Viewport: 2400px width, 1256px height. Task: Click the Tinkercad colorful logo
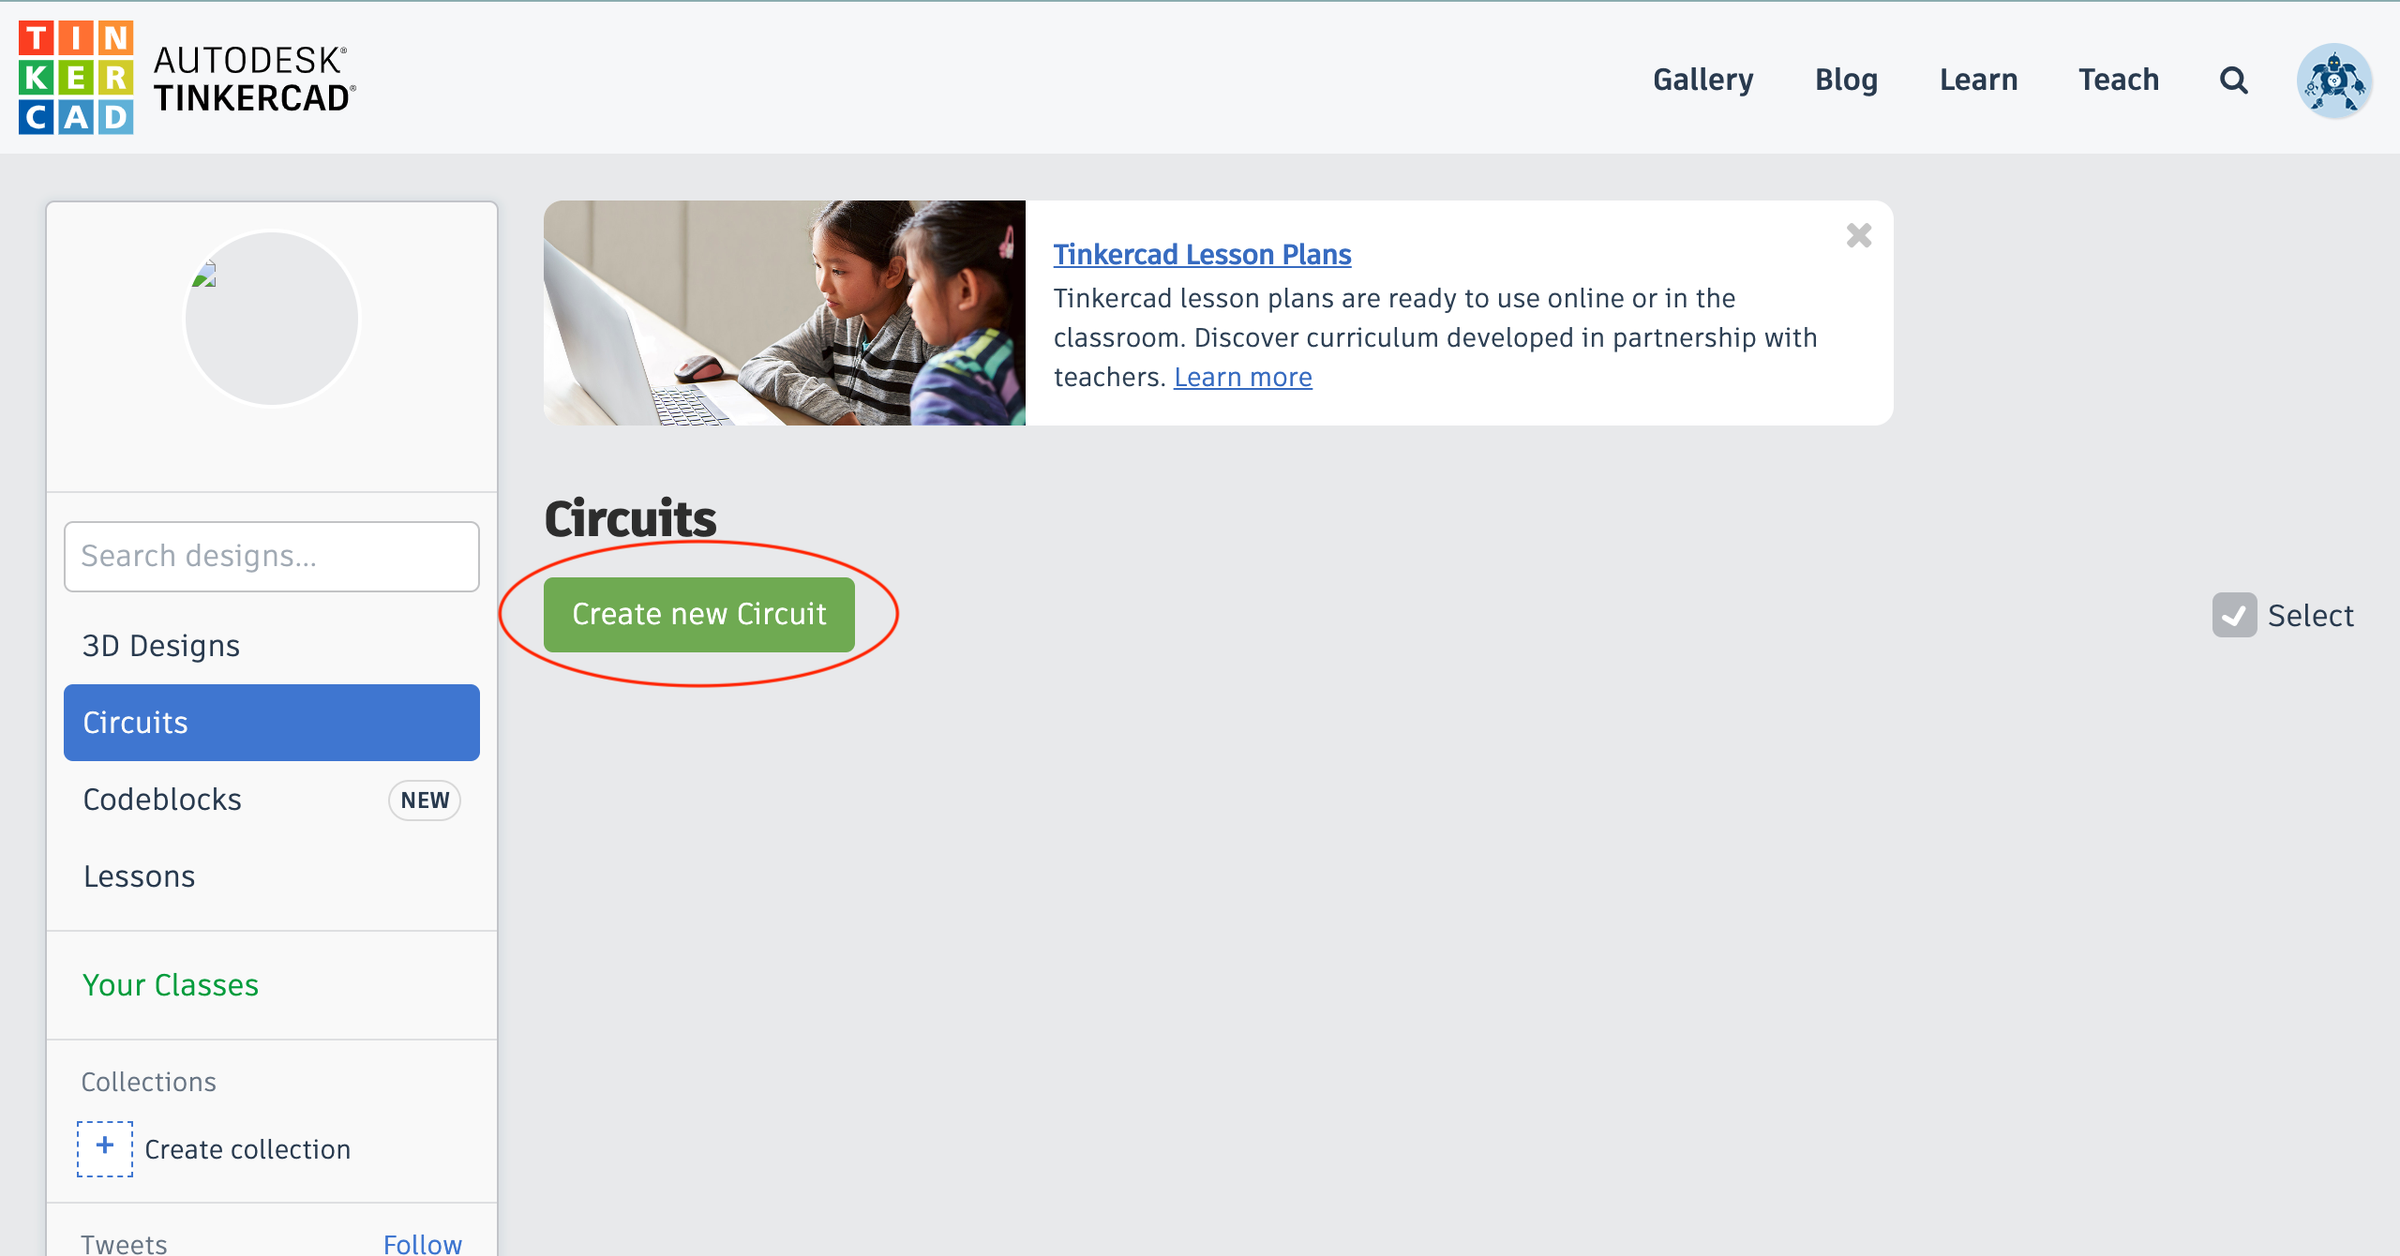[76, 78]
